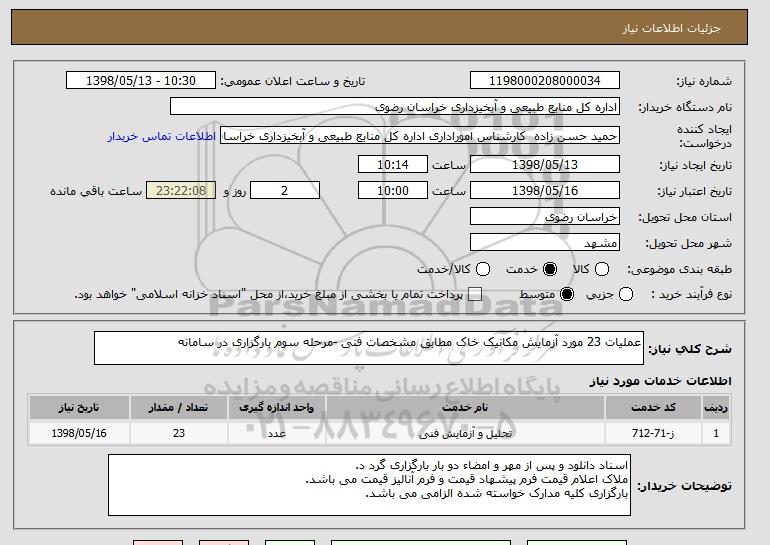Click the تعداد / مقدار column header
This screenshot has width=770, height=545.
(179, 408)
